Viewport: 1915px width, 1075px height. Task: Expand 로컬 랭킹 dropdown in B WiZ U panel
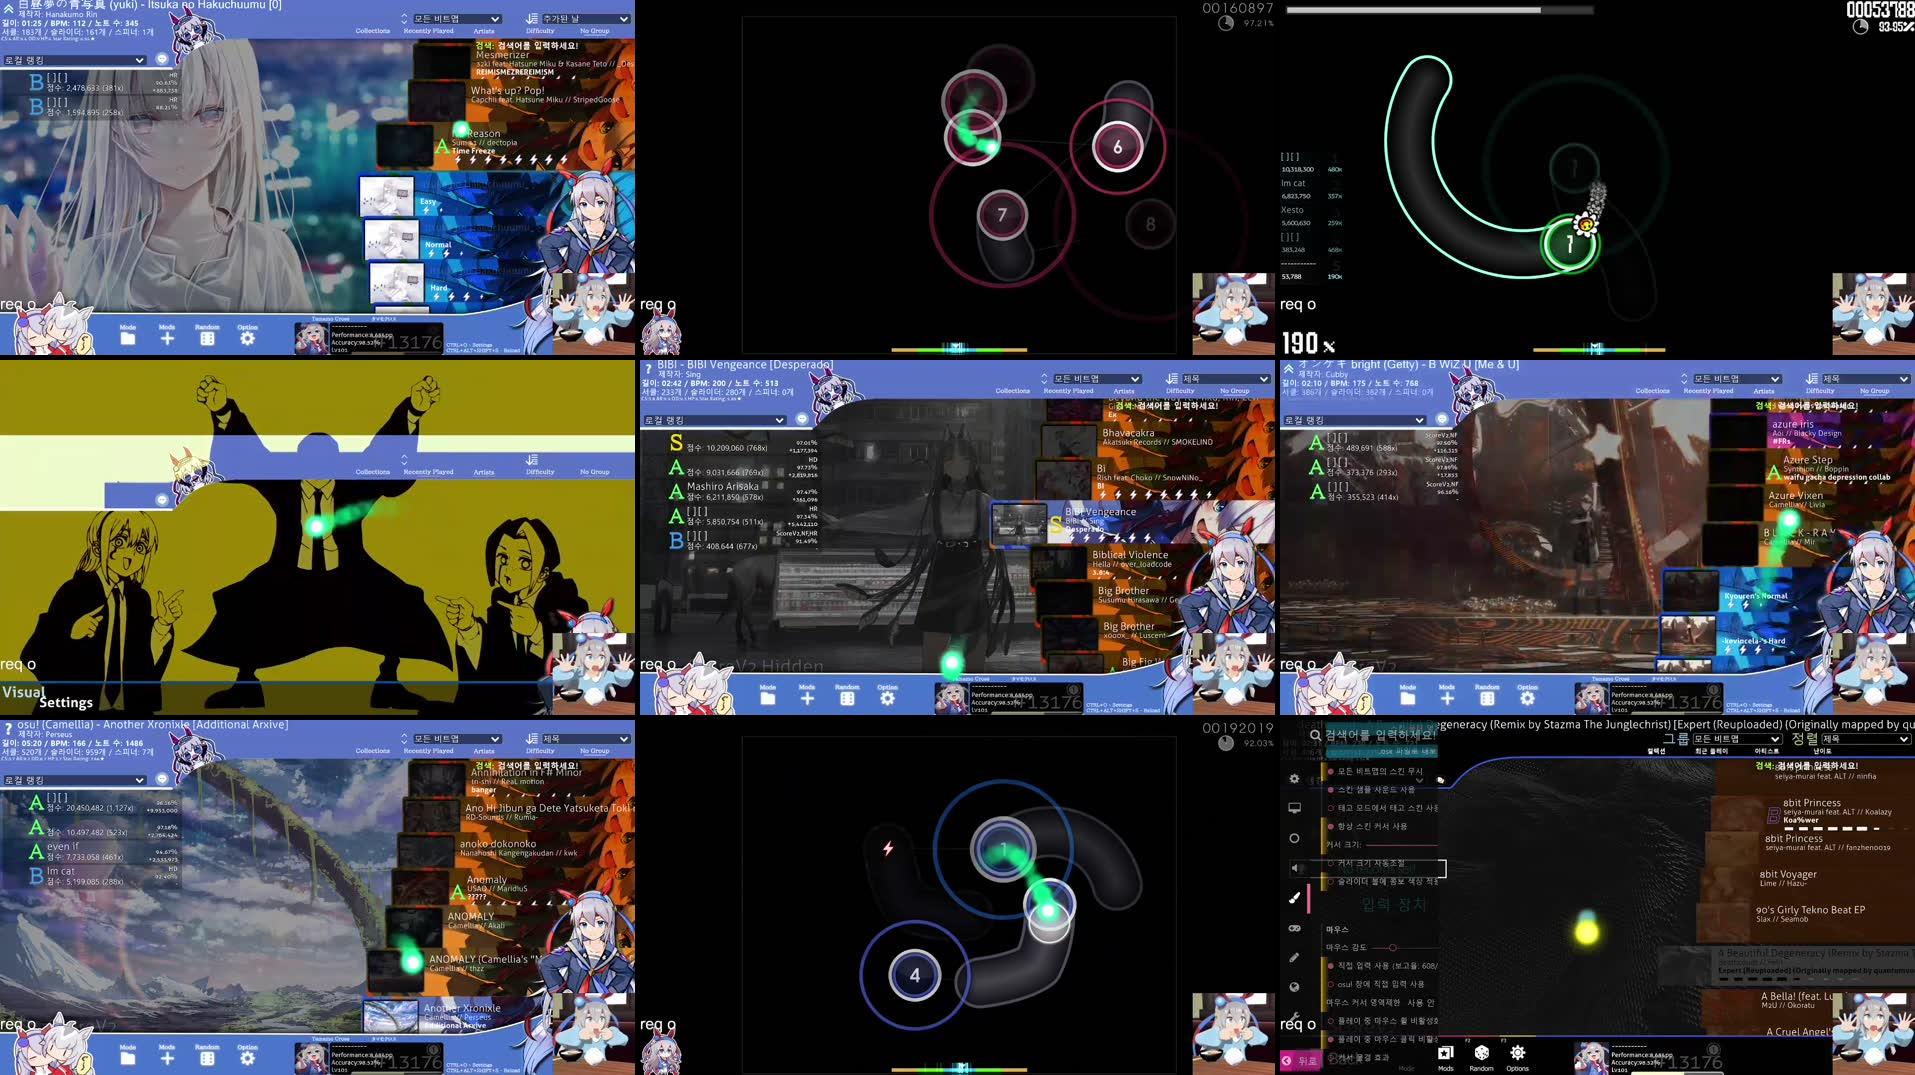tap(1354, 420)
